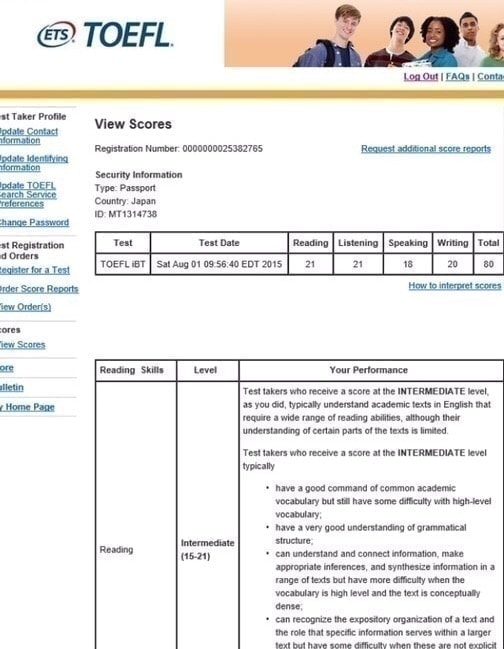Open Update Identifying Information link
504x649 pixels.
coord(34,163)
